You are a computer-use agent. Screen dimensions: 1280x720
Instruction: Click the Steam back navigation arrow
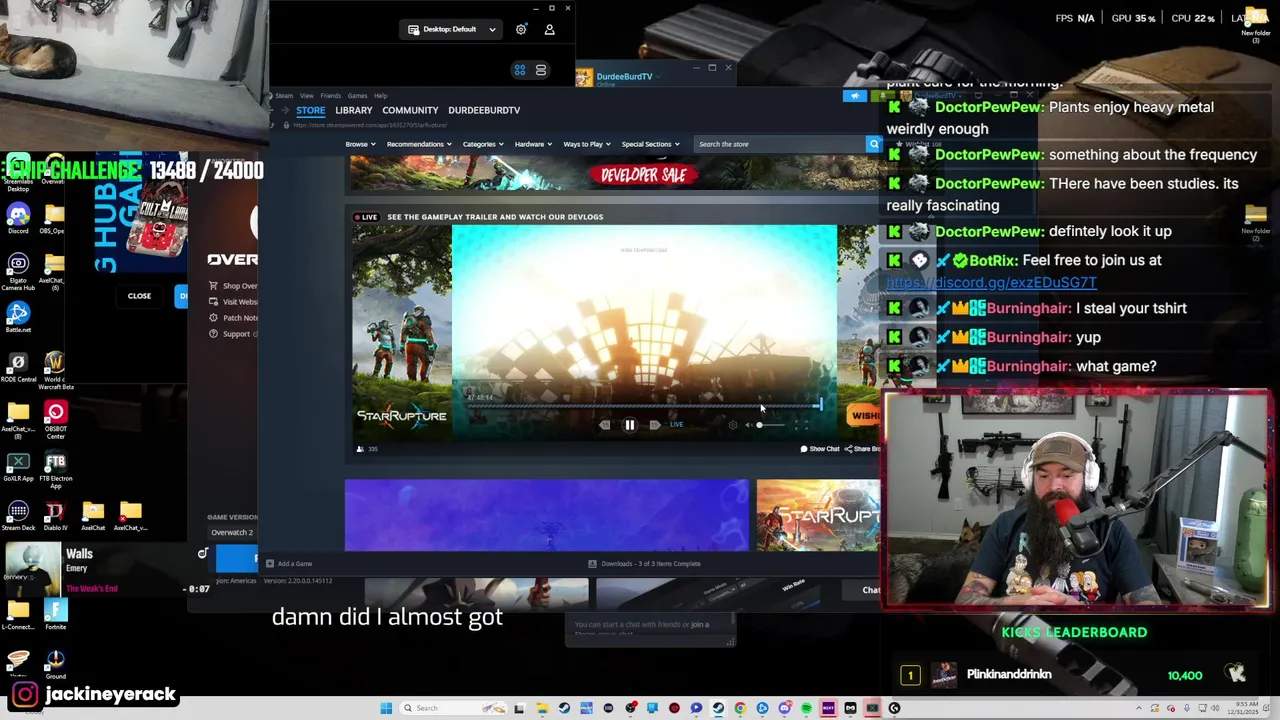coord(272,110)
